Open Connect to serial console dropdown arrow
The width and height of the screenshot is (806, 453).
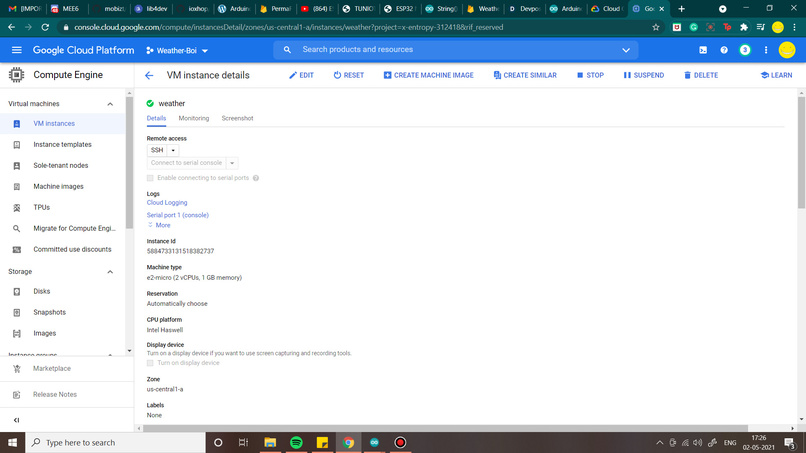[x=232, y=163]
